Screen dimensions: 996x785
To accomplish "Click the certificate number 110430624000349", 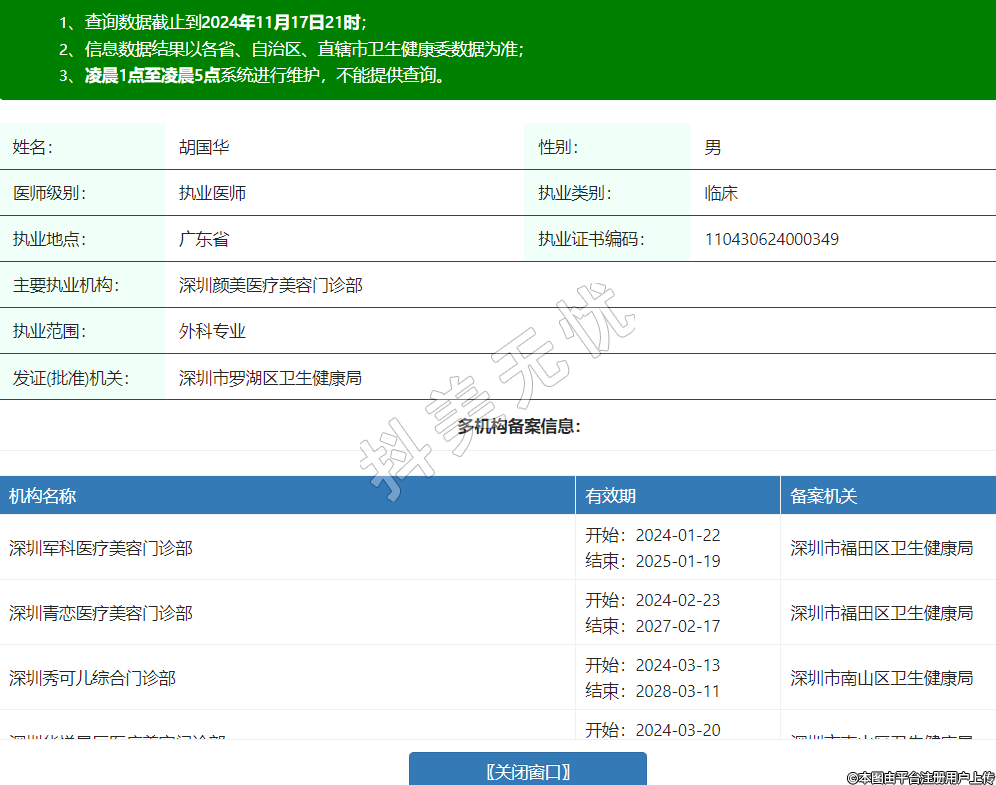I will [771, 239].
